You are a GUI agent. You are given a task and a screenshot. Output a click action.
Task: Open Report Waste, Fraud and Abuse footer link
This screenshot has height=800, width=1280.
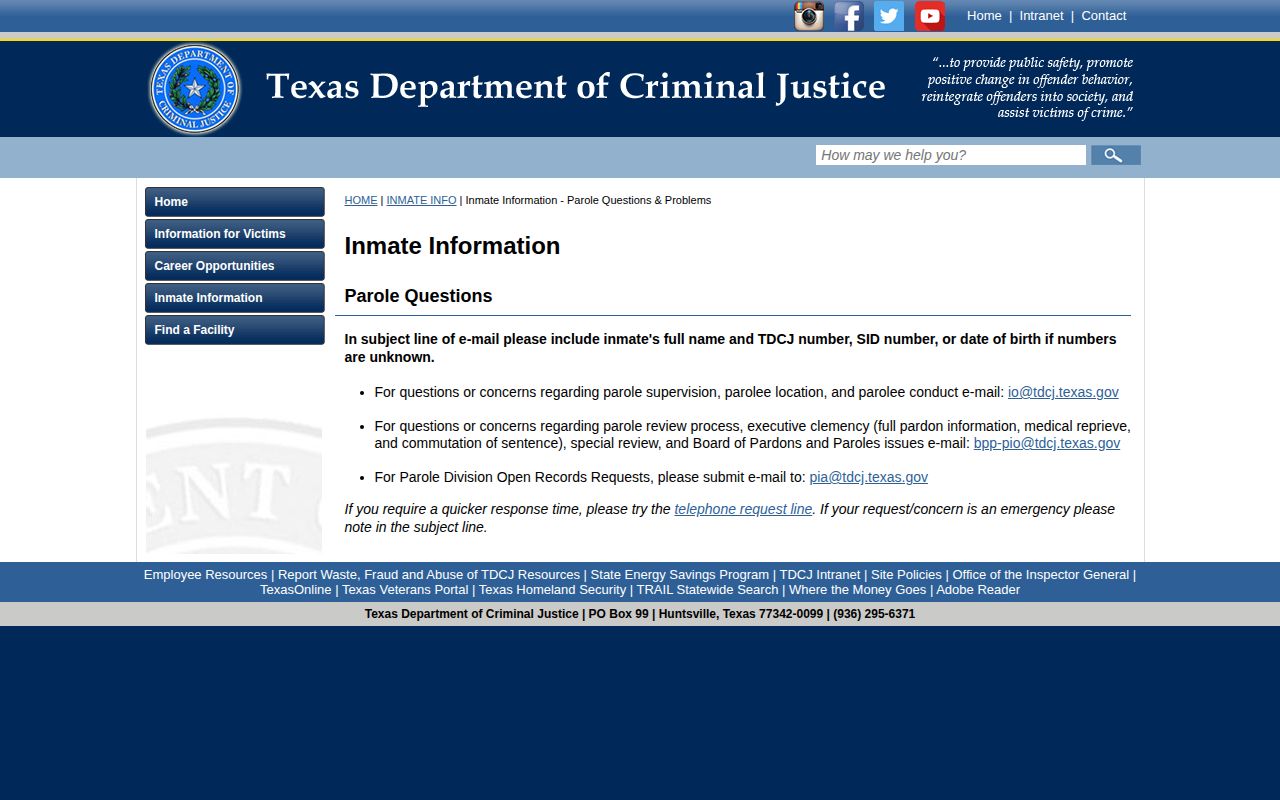pyautogui.click(x=429, y=575)
